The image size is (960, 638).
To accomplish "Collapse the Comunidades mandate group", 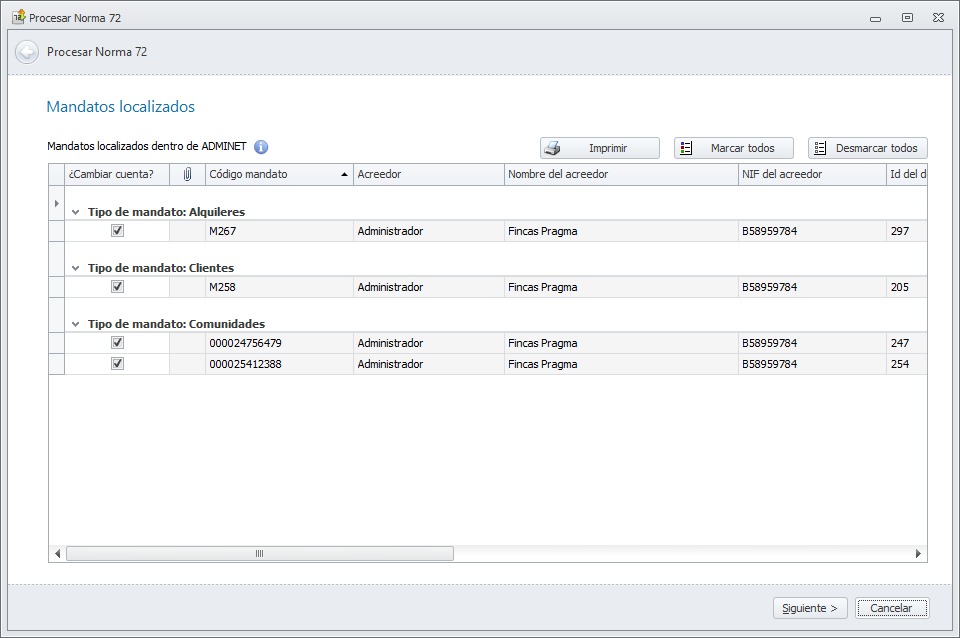I will point(76,324).
